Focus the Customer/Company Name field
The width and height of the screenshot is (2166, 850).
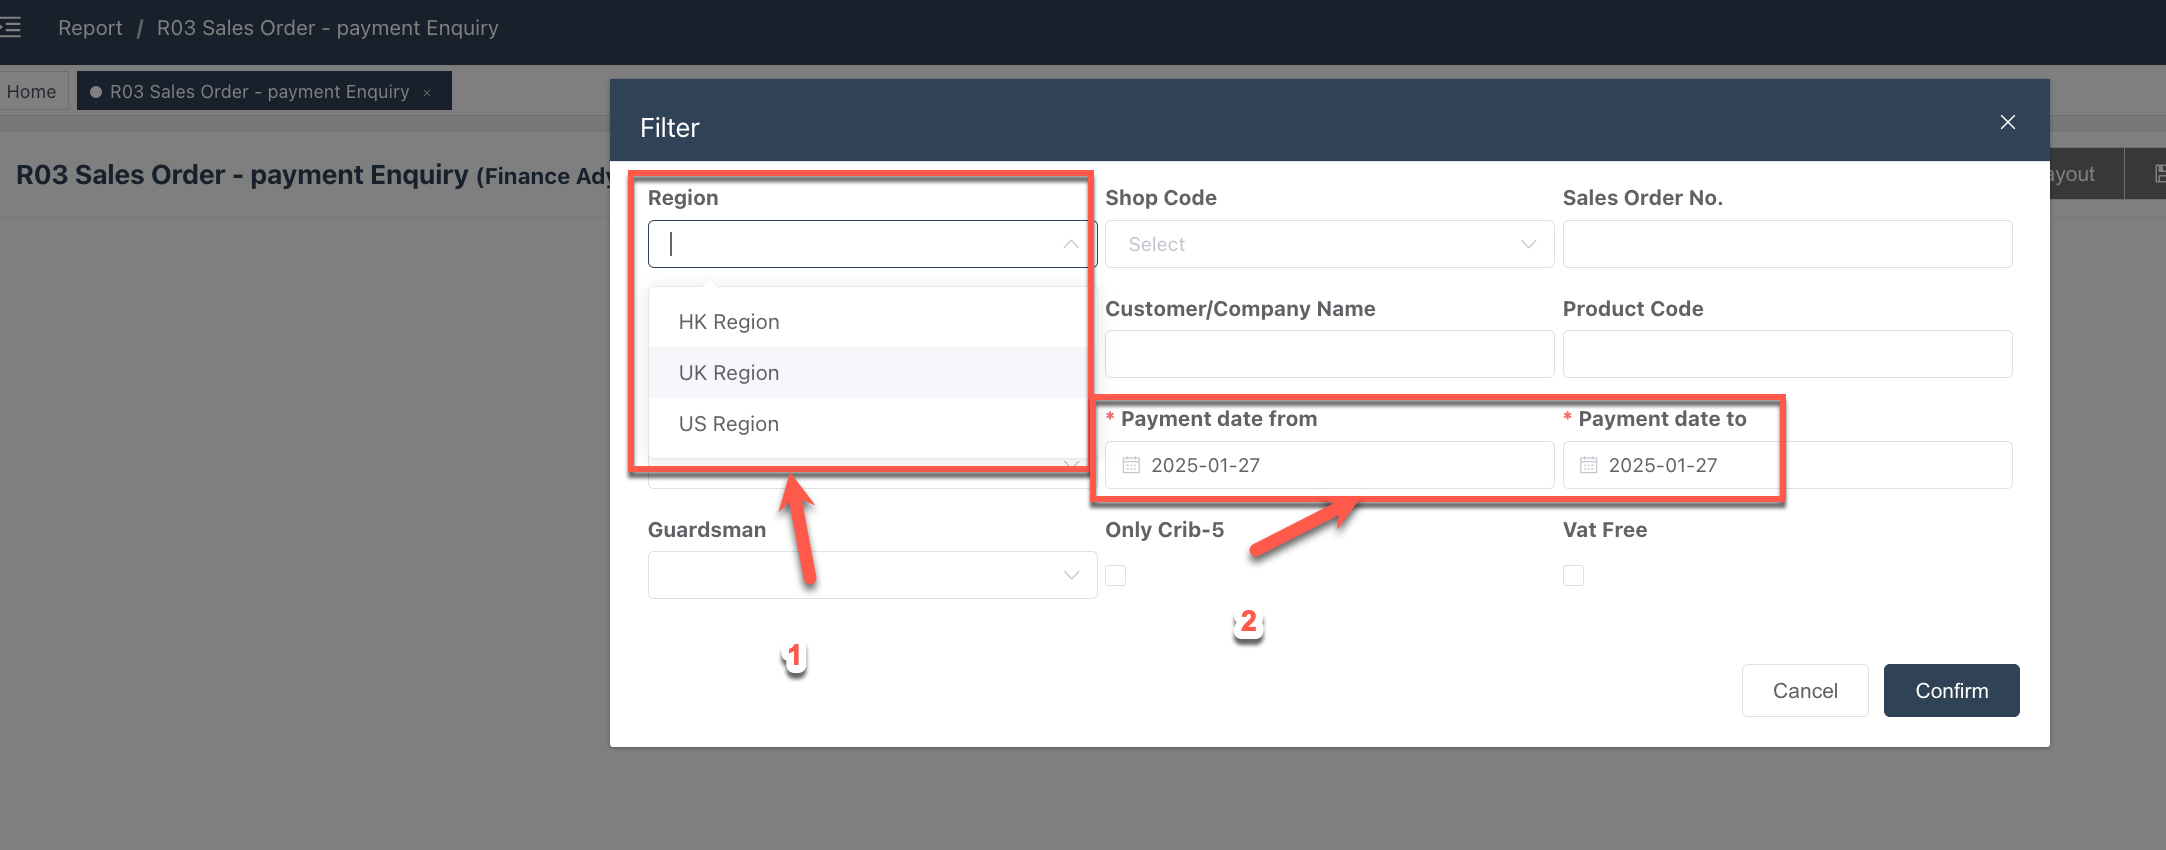(x=1329, y=354)
